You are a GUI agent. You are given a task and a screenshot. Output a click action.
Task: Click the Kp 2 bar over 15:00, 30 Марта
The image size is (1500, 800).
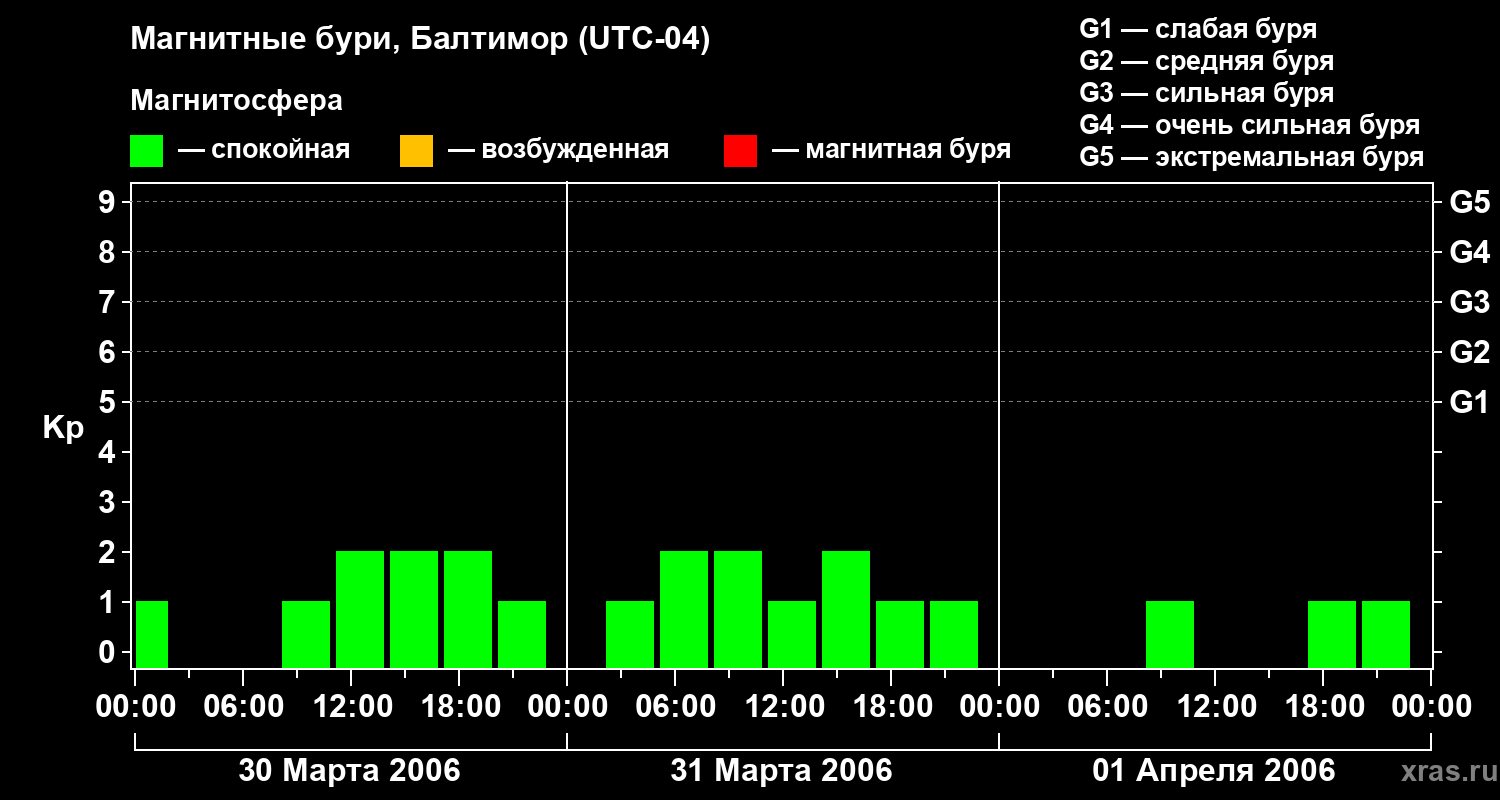tap(414, 609)
